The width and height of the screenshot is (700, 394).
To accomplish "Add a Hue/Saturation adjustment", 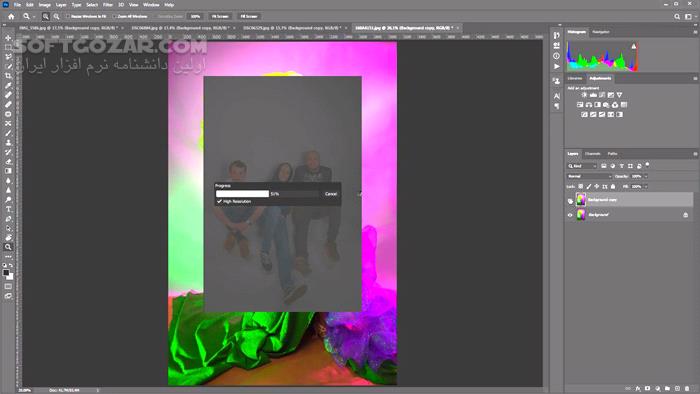I will tap(579, 105).
